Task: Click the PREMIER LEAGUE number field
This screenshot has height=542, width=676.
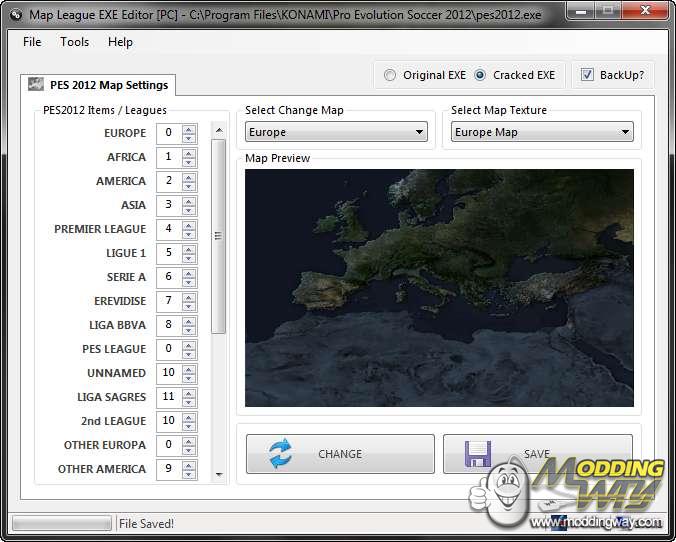Action: pos(168,229)
